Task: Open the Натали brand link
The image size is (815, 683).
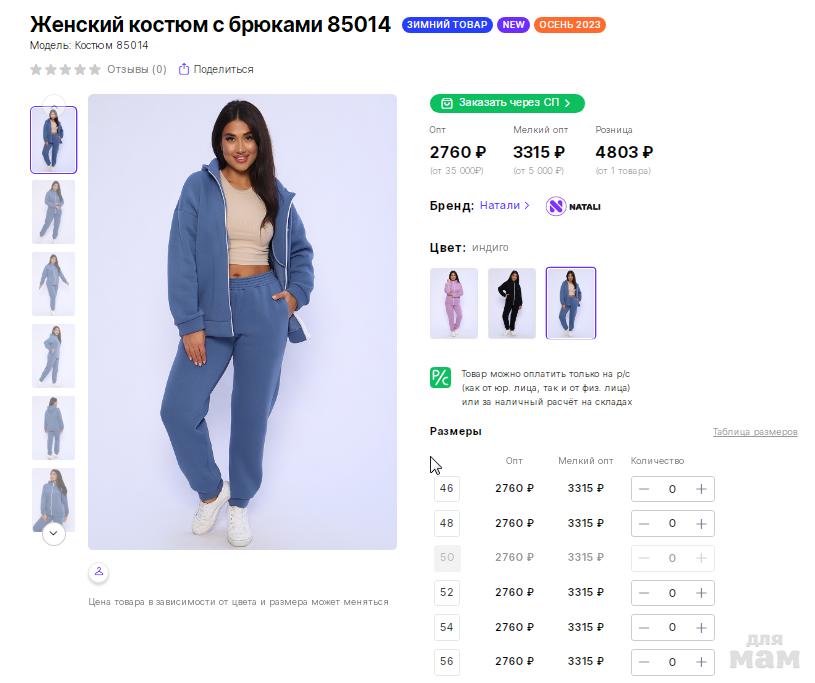Action: (x=504, y=206)
